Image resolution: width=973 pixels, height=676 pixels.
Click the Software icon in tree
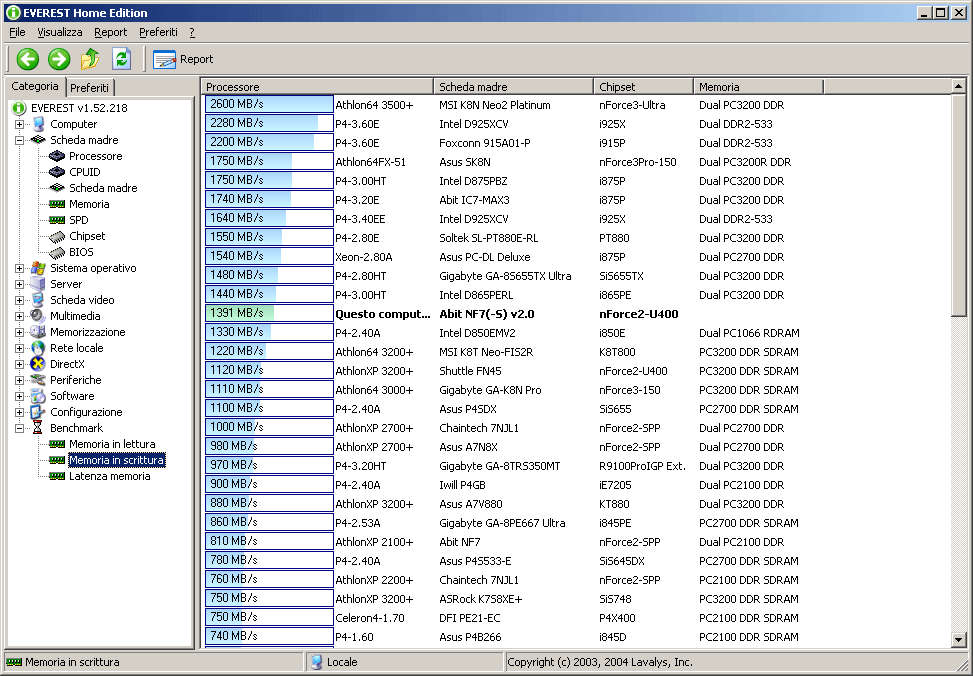click(x=38, y=396)
